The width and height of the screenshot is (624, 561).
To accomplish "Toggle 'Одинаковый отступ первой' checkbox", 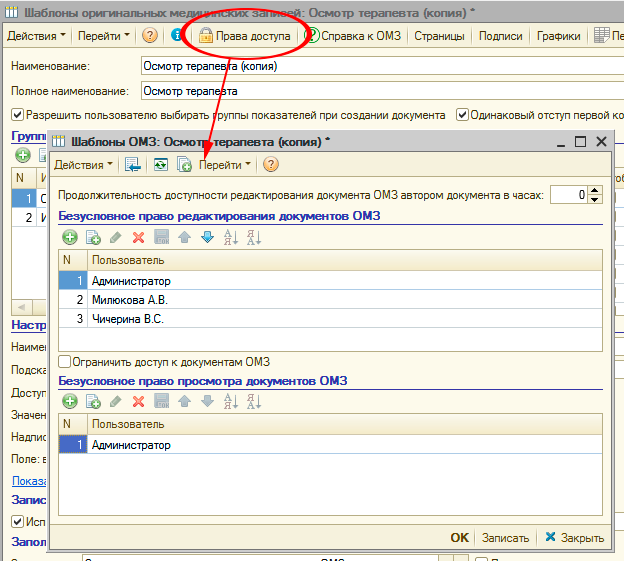I will pyautogui.click(x=462, y=115).
